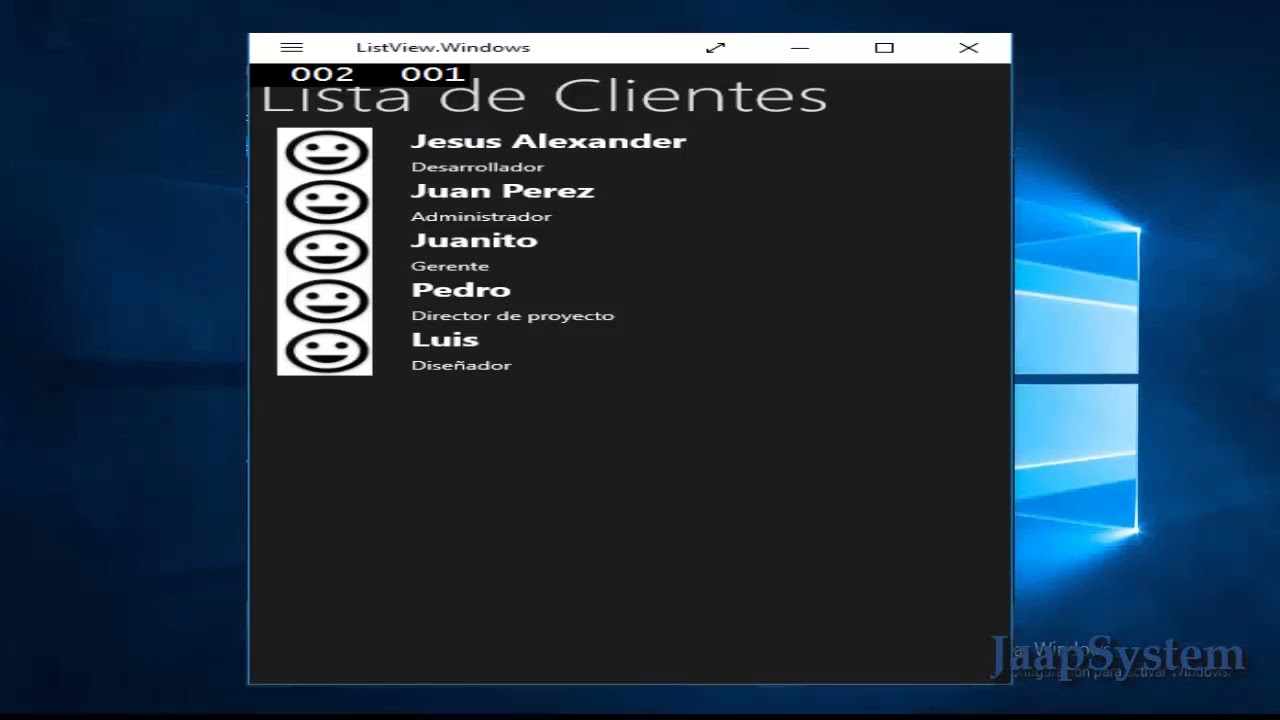Select the name Luis
This screenshot has width=1280, height=720.
[x=445, y=339]
